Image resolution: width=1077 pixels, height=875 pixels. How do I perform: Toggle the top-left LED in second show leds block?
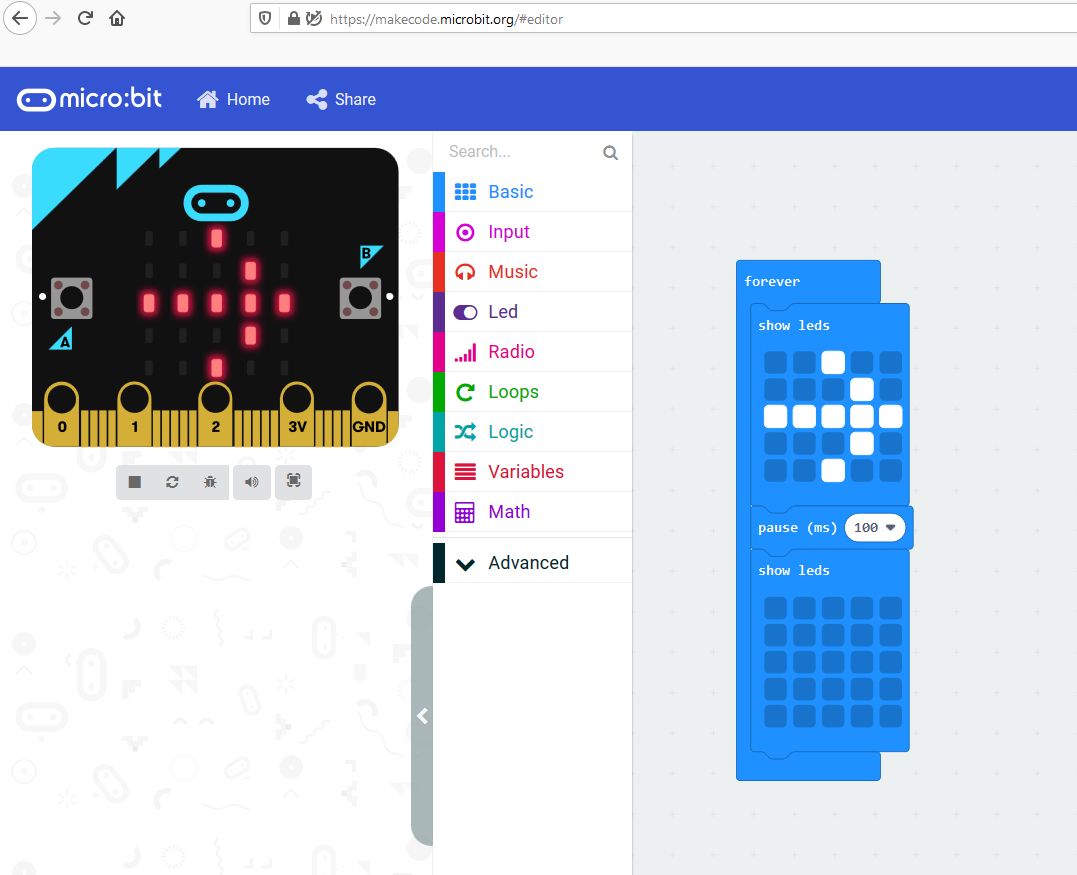775,608
